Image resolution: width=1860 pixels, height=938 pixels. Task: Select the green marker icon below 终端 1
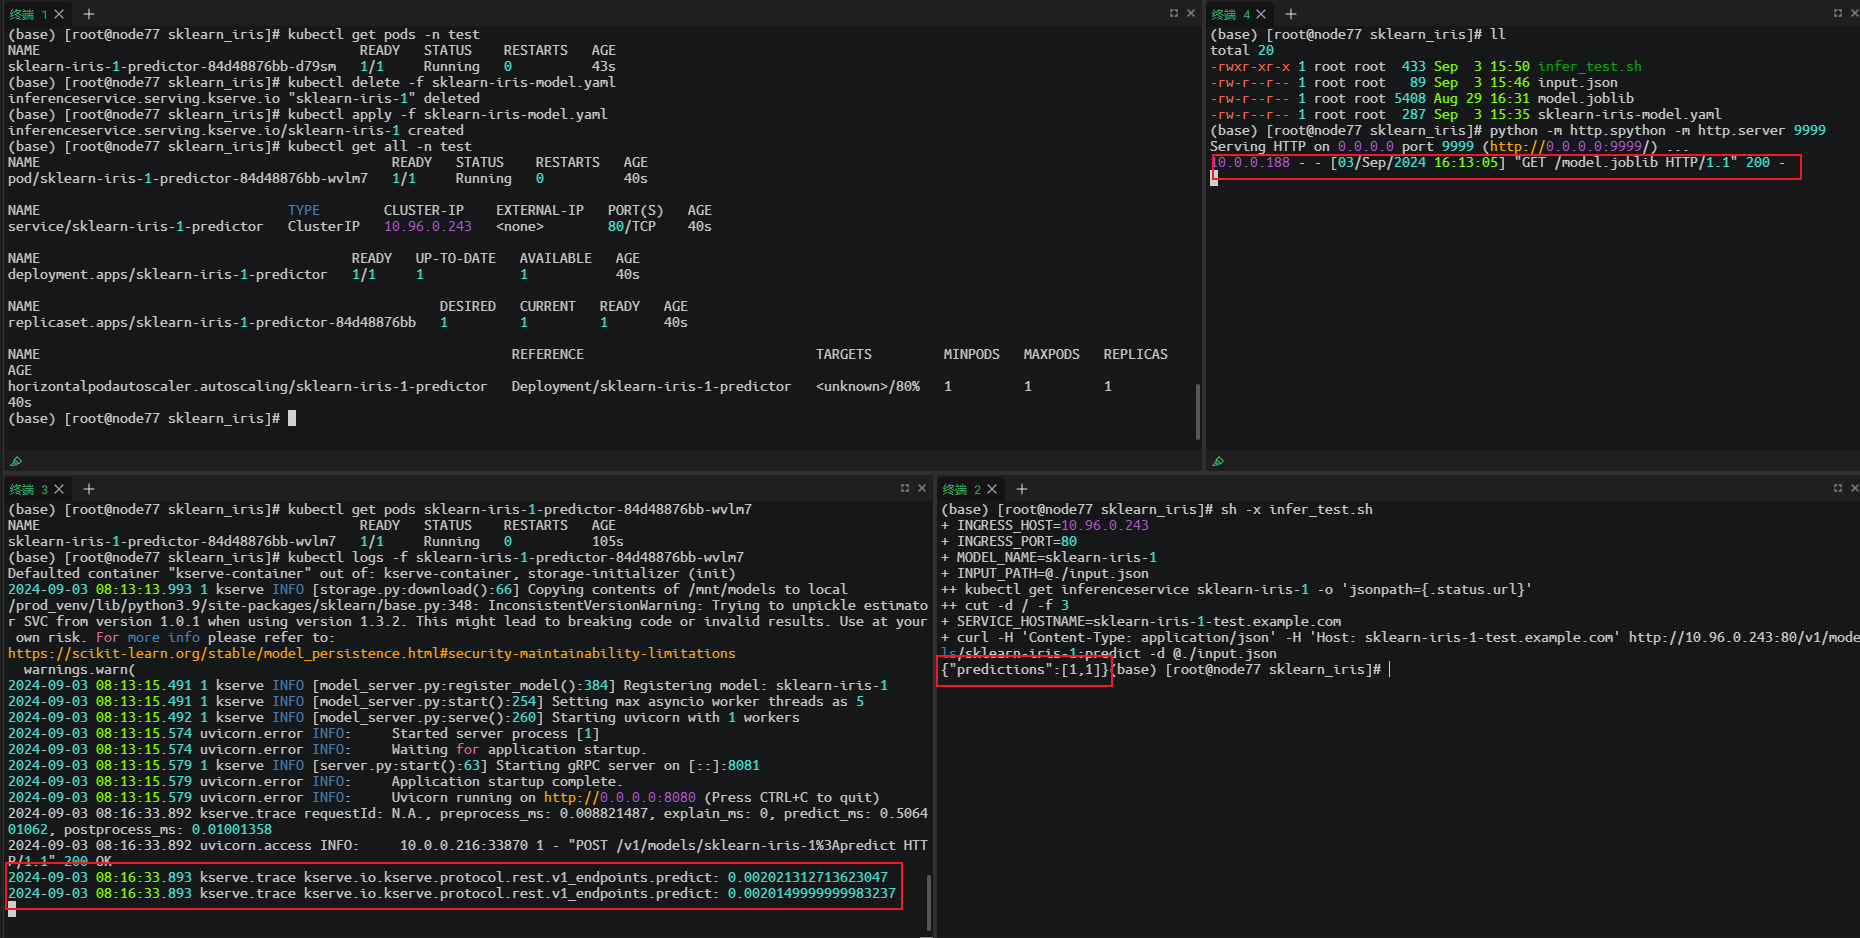pyautogui.click(x=16, y=461)
